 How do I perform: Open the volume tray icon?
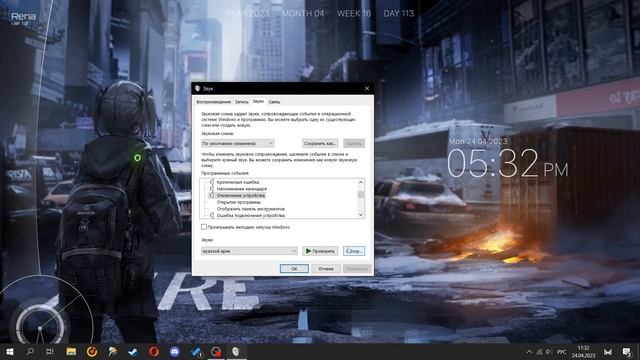[549, 351]
